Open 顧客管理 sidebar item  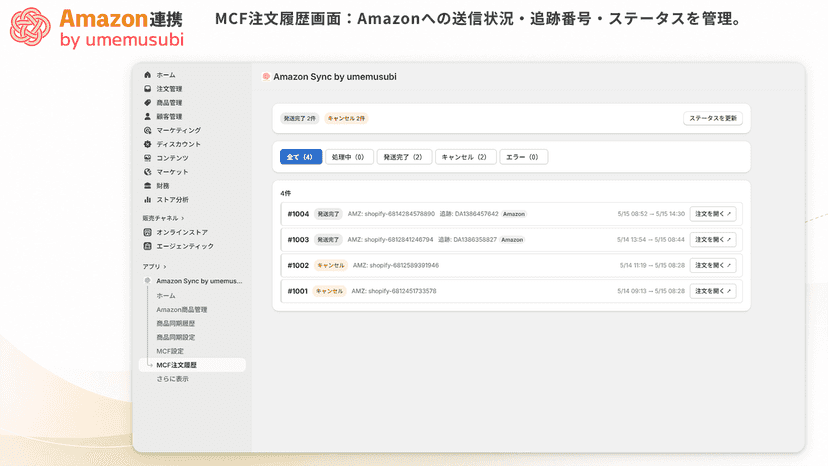tap(169, 116)
